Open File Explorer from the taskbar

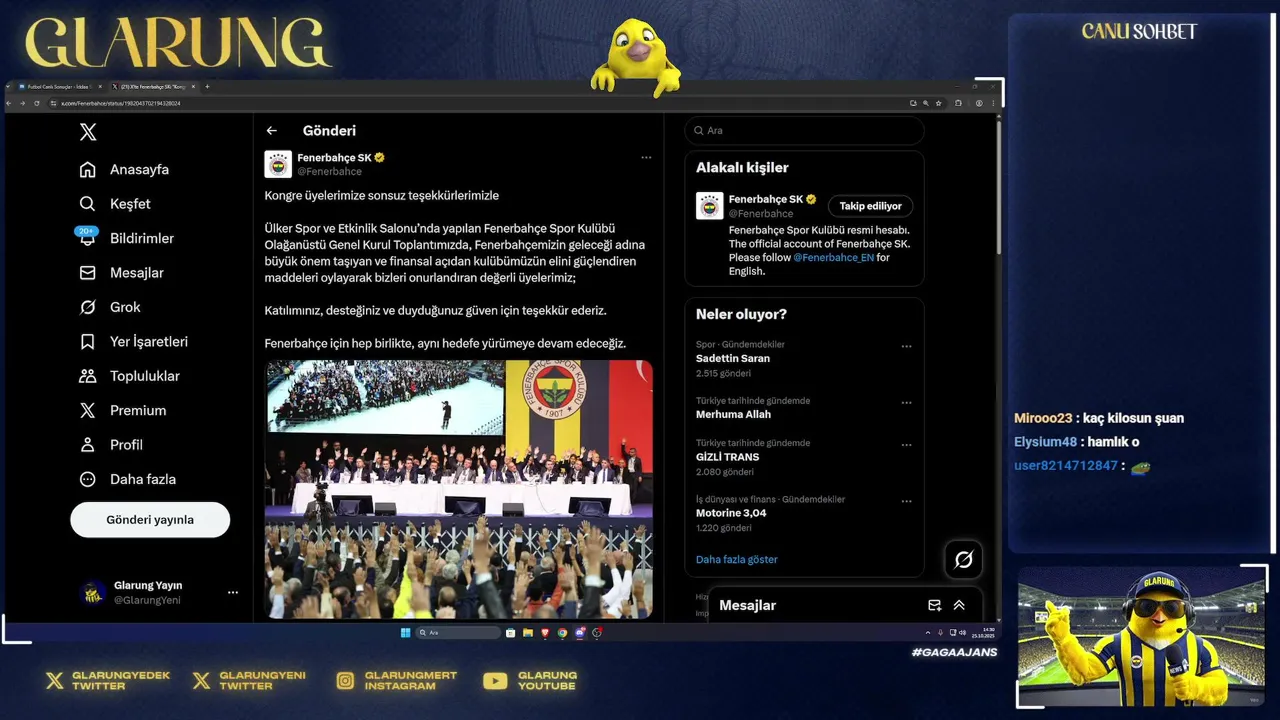coord(528,632)
